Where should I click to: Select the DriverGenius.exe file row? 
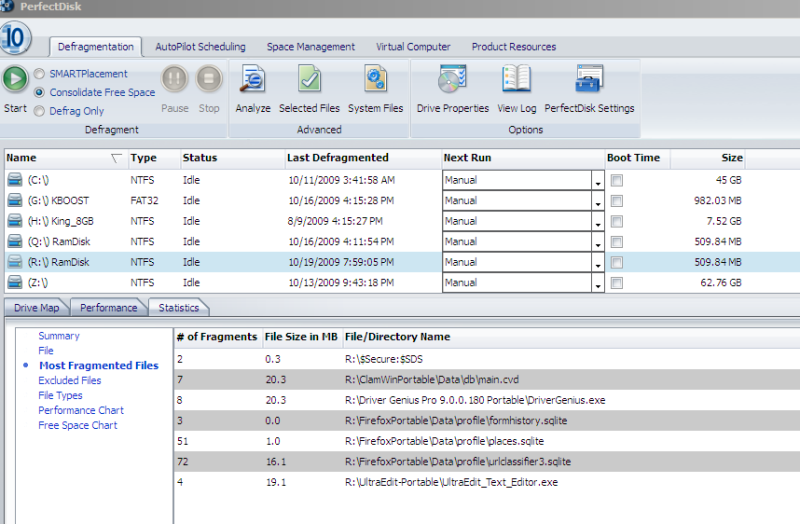point(487,400)
